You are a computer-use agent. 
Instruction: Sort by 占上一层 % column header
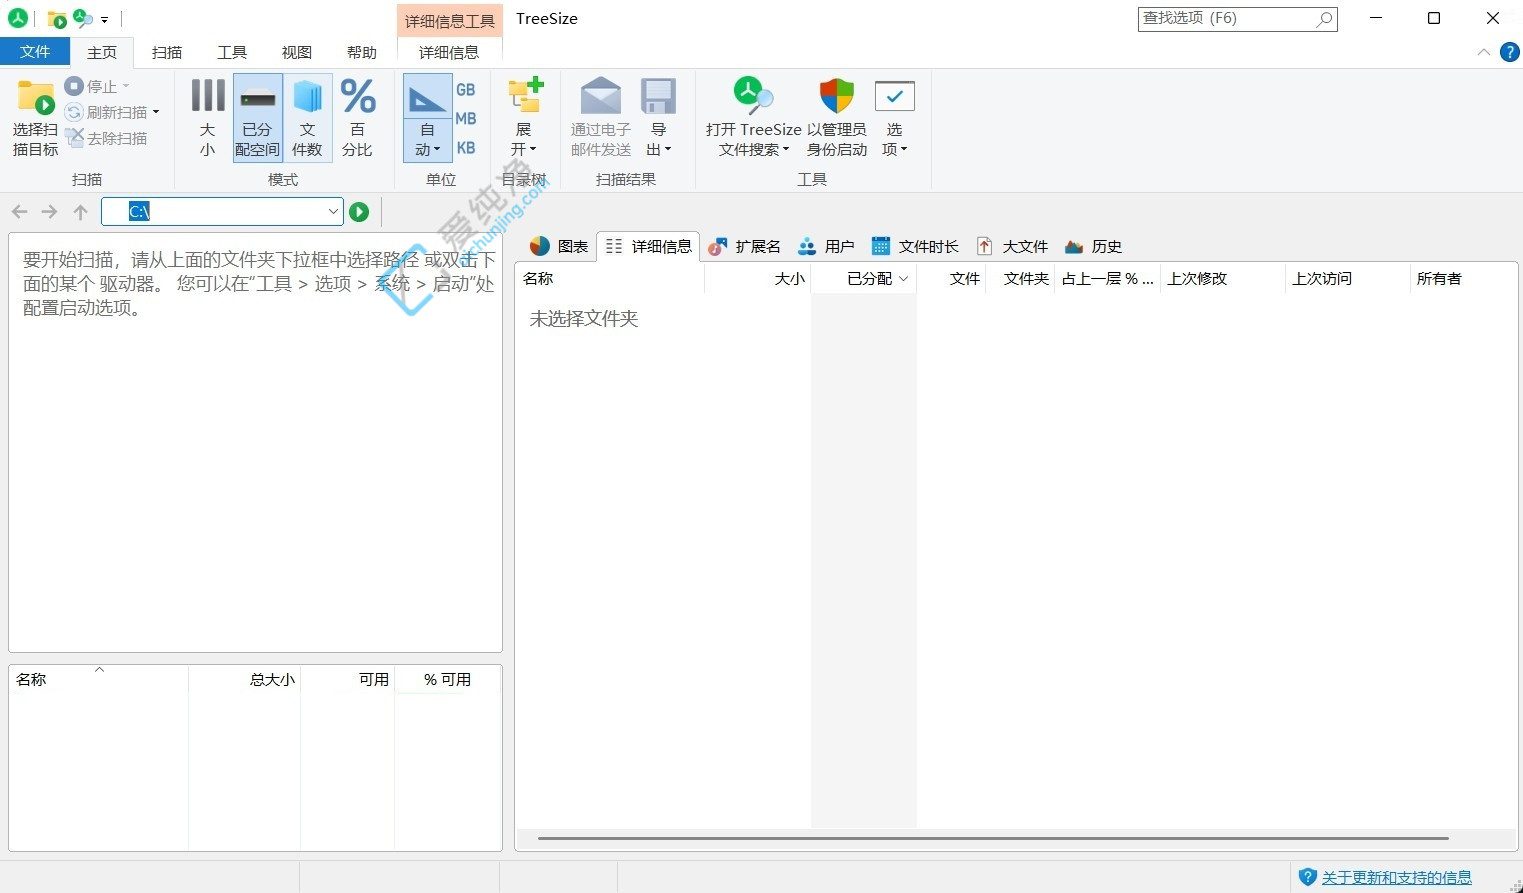tap(1108, 278)
